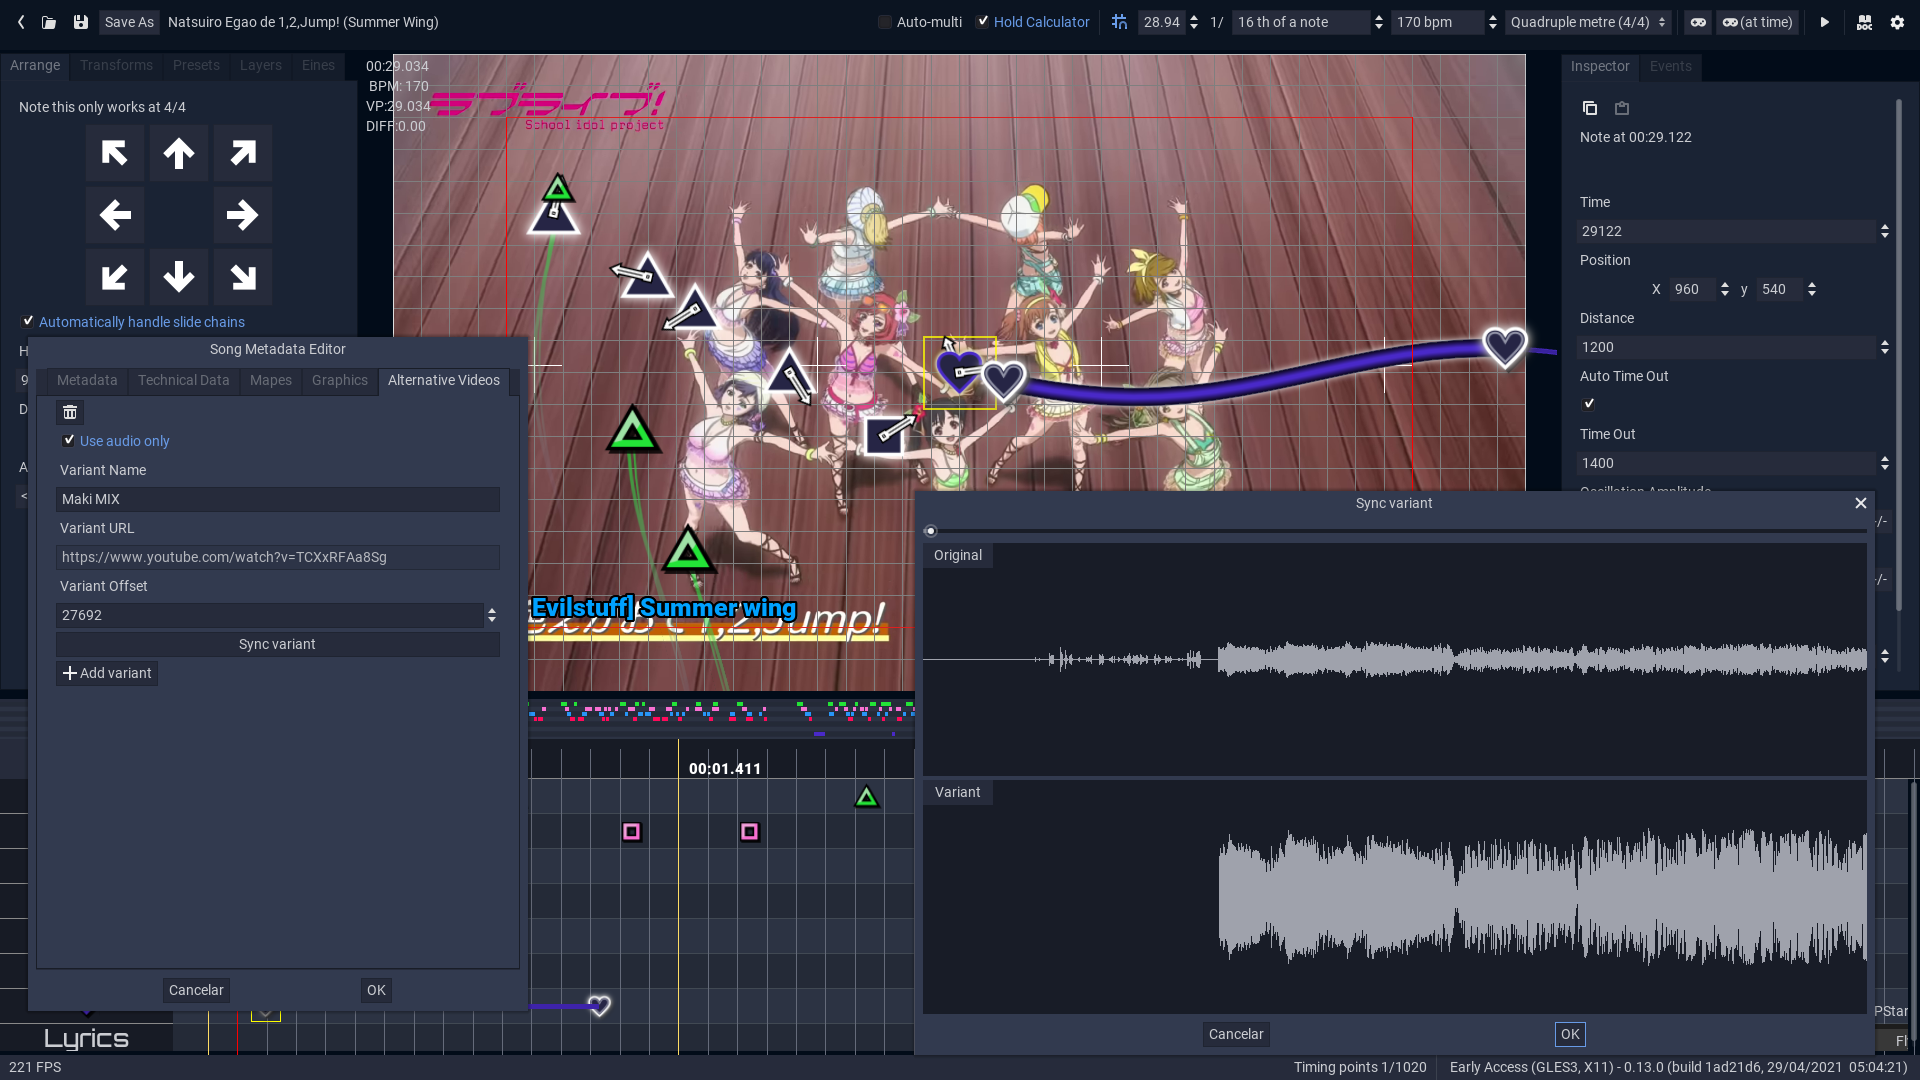This screenshot has height=1080, width=1920.
Task: Adjust the Distance 1200 stepper
Action: point(1885,347)
